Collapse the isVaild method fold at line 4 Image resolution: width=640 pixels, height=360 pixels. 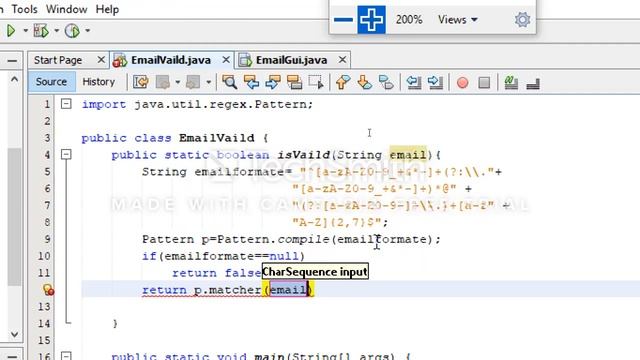(x=66, y=154)
